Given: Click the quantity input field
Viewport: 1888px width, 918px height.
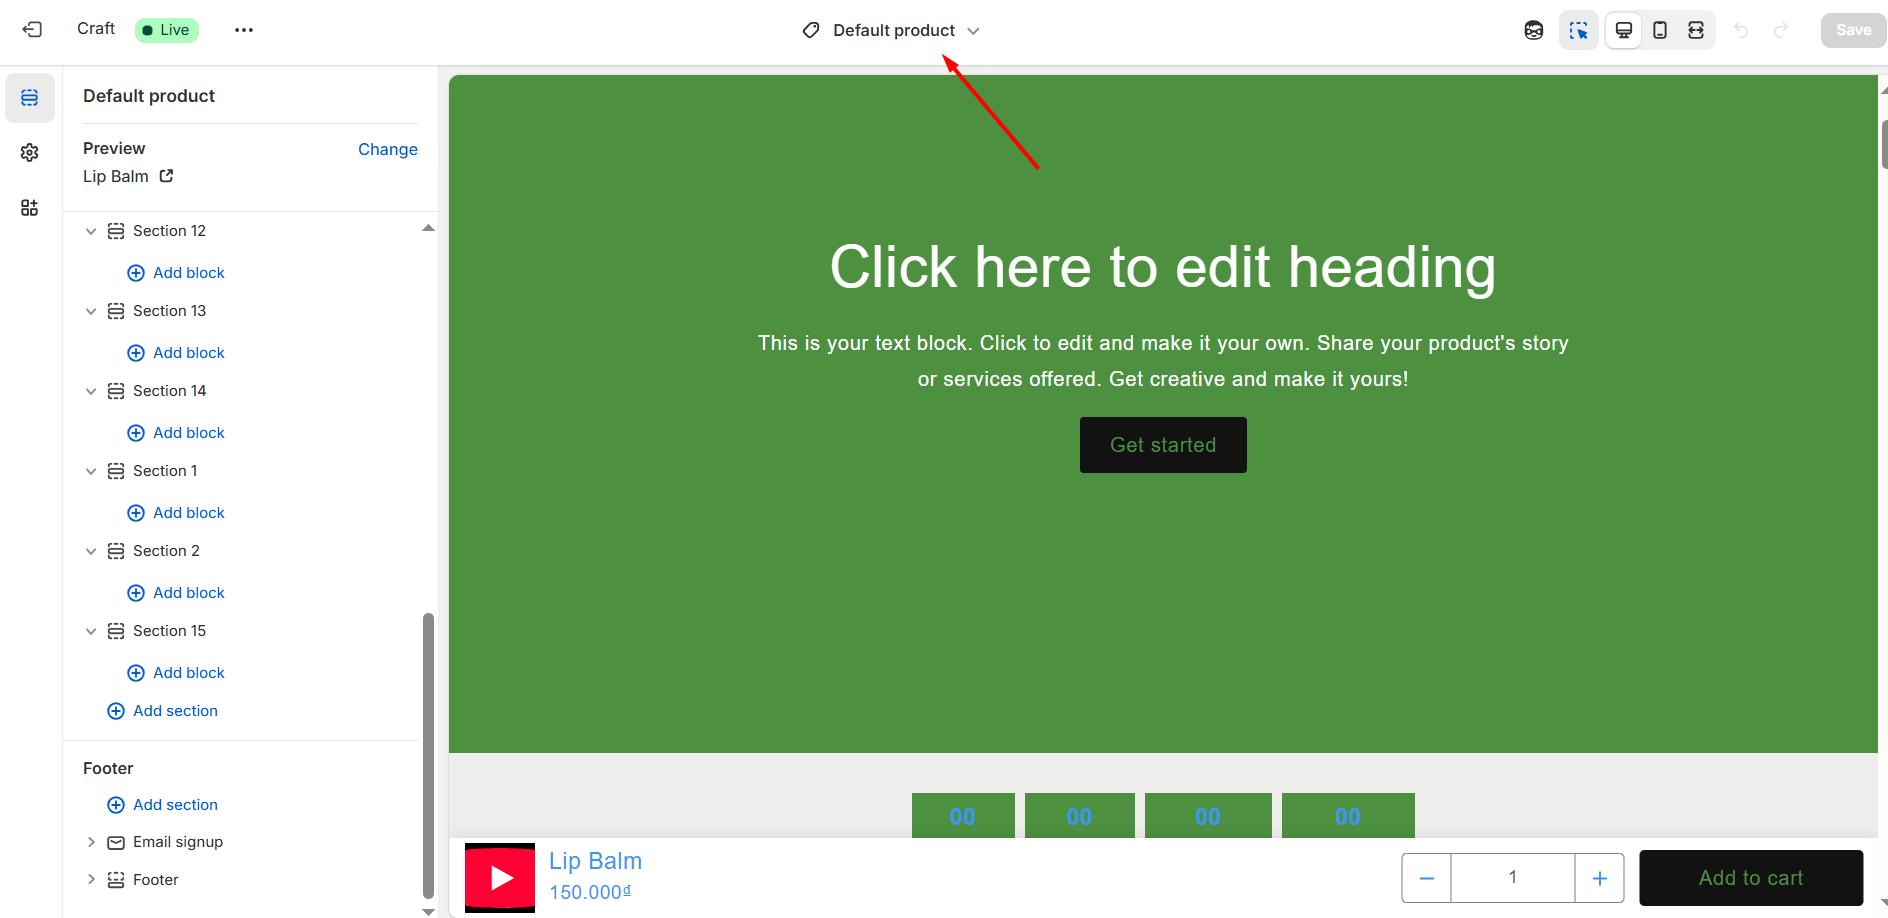Looking at the screenshot, I should tap(1513, 878).
